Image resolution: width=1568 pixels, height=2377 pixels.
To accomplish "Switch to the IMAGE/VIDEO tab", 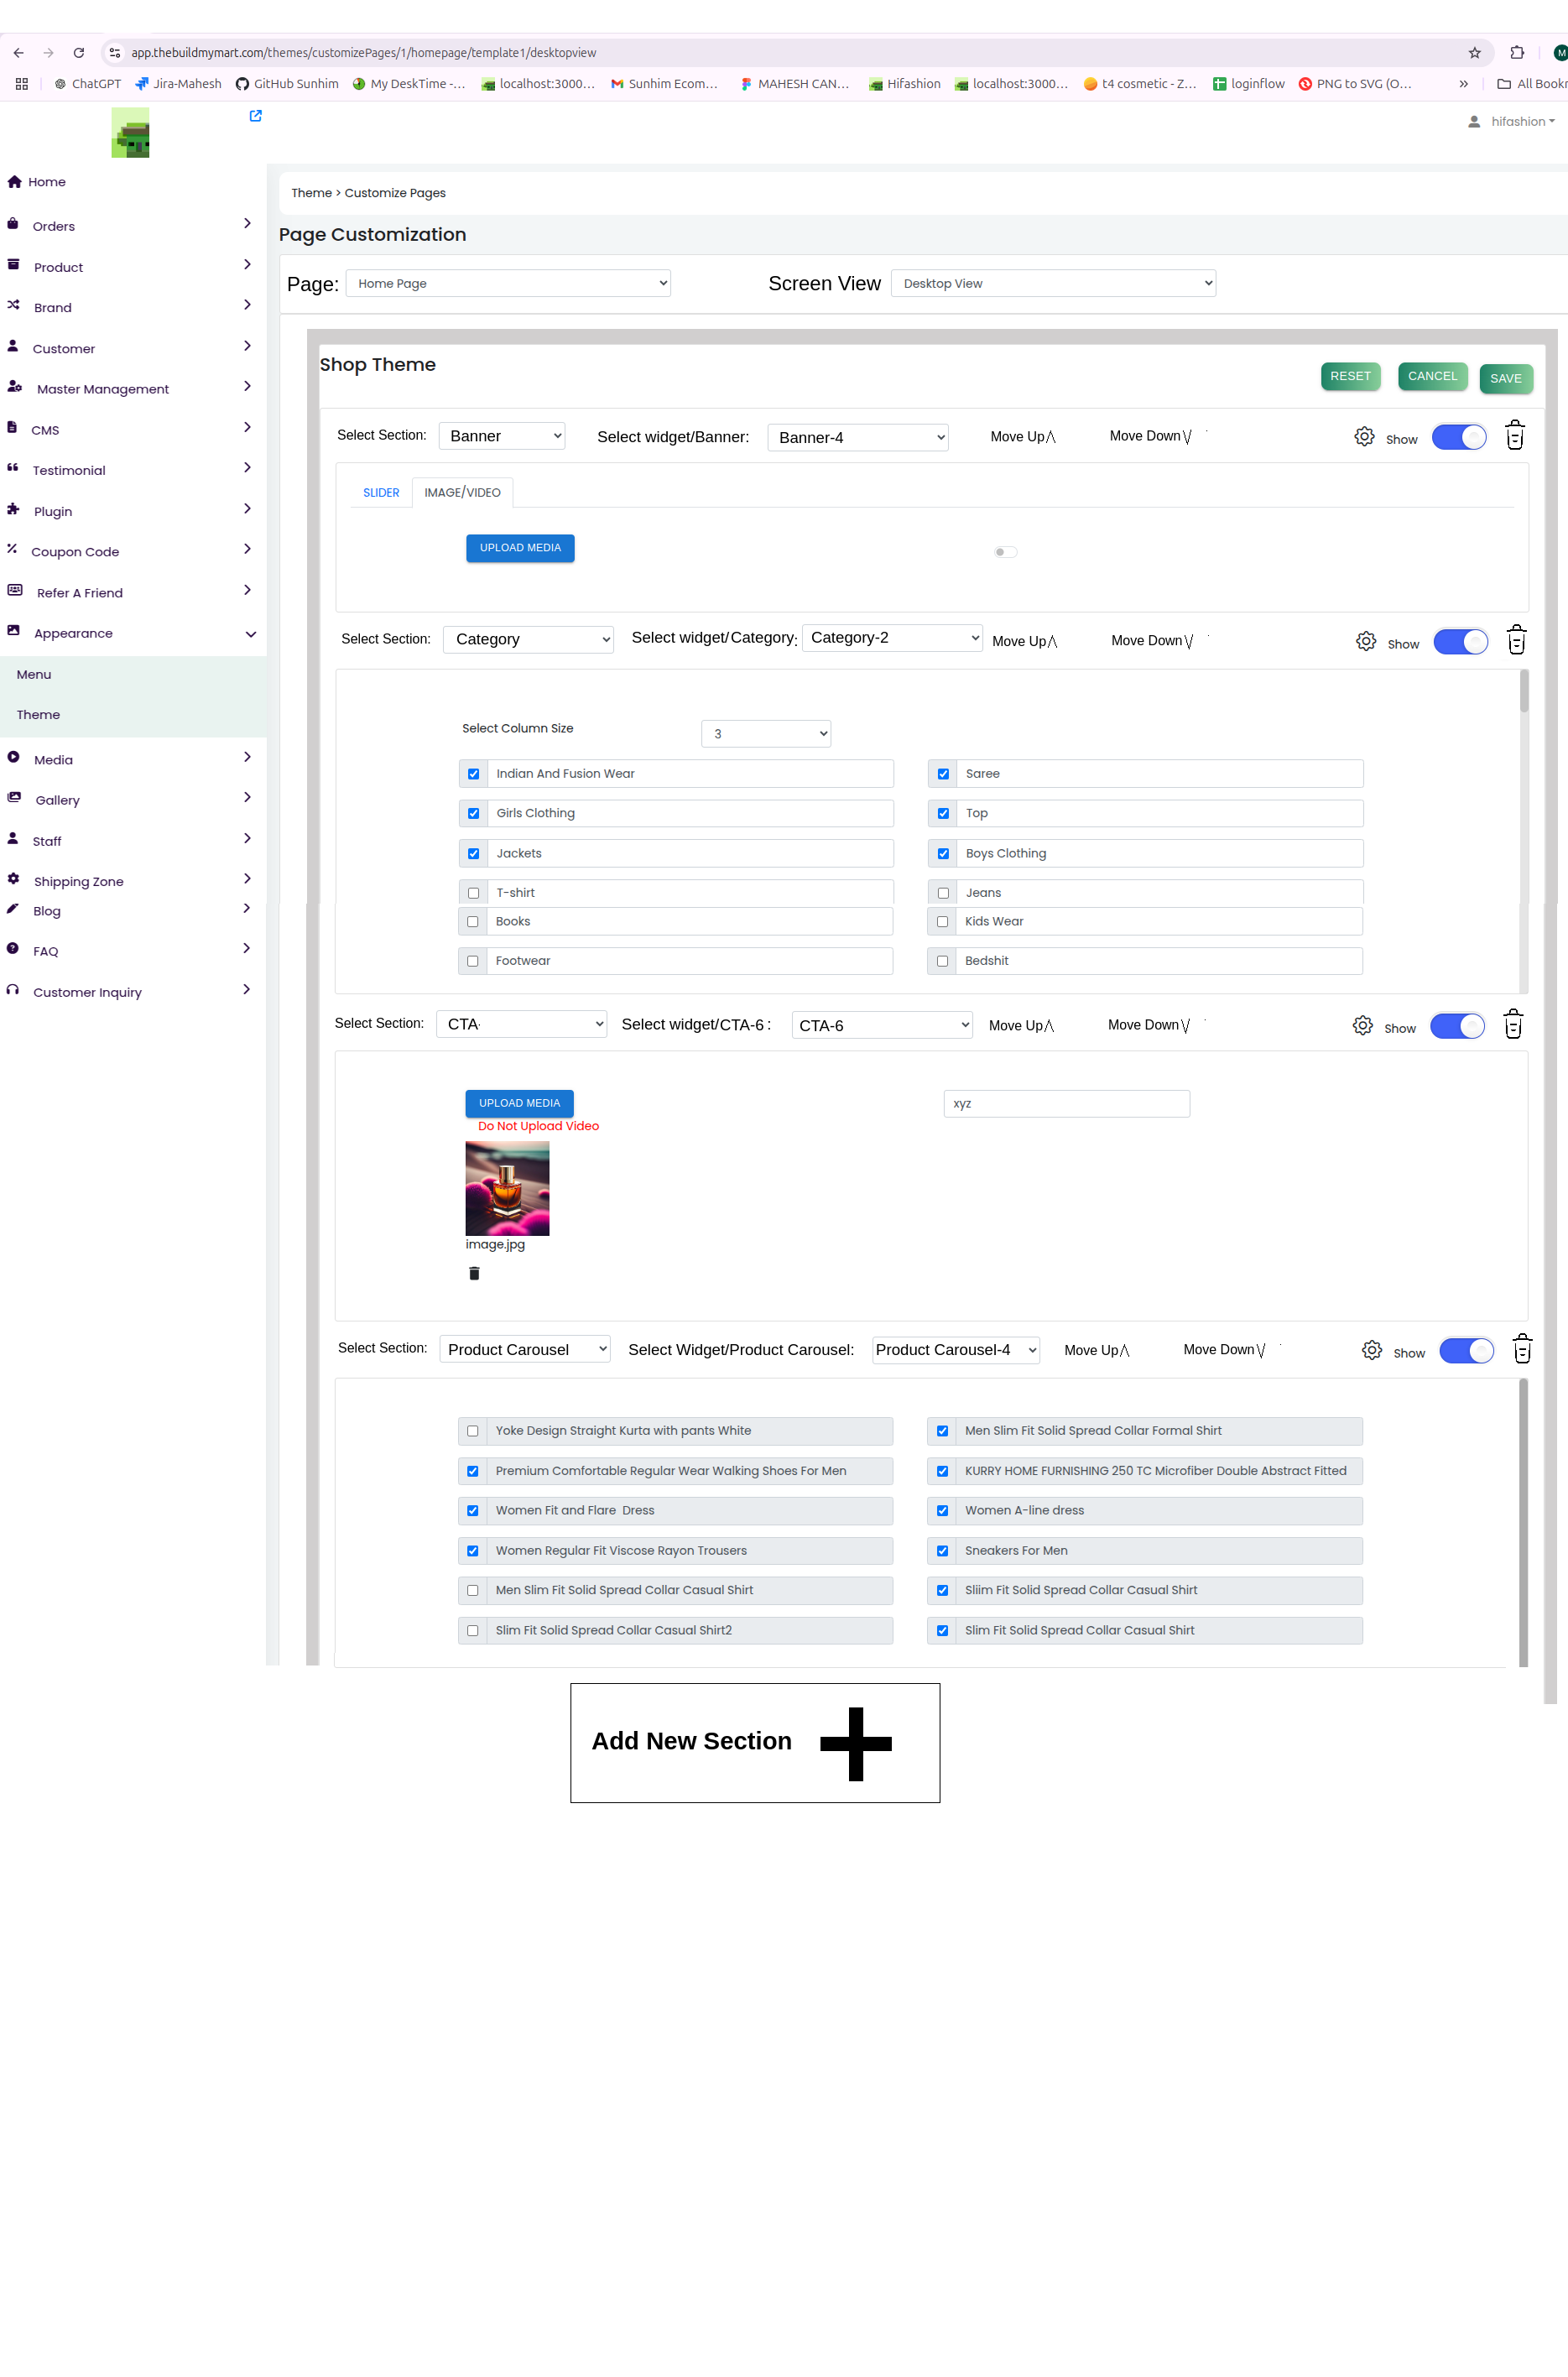I will (x=462, y=493).
